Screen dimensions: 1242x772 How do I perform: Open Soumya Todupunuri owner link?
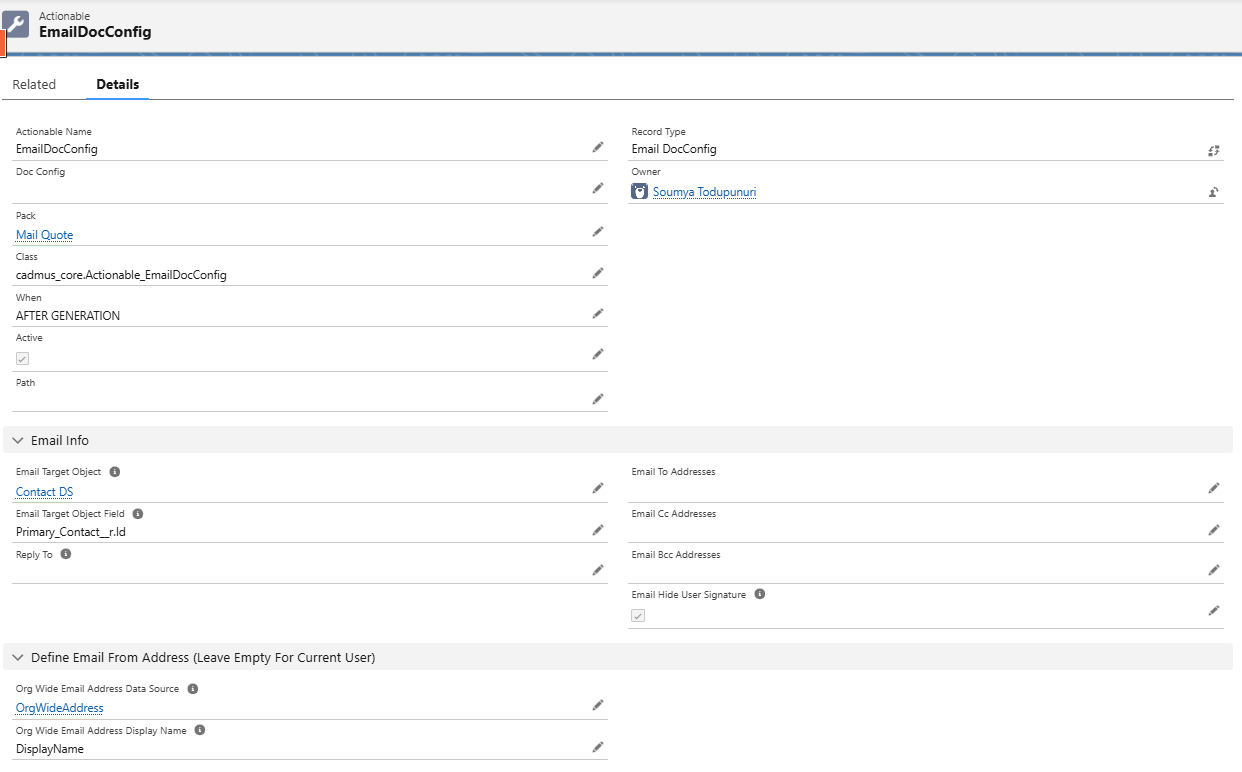[704, 192]
